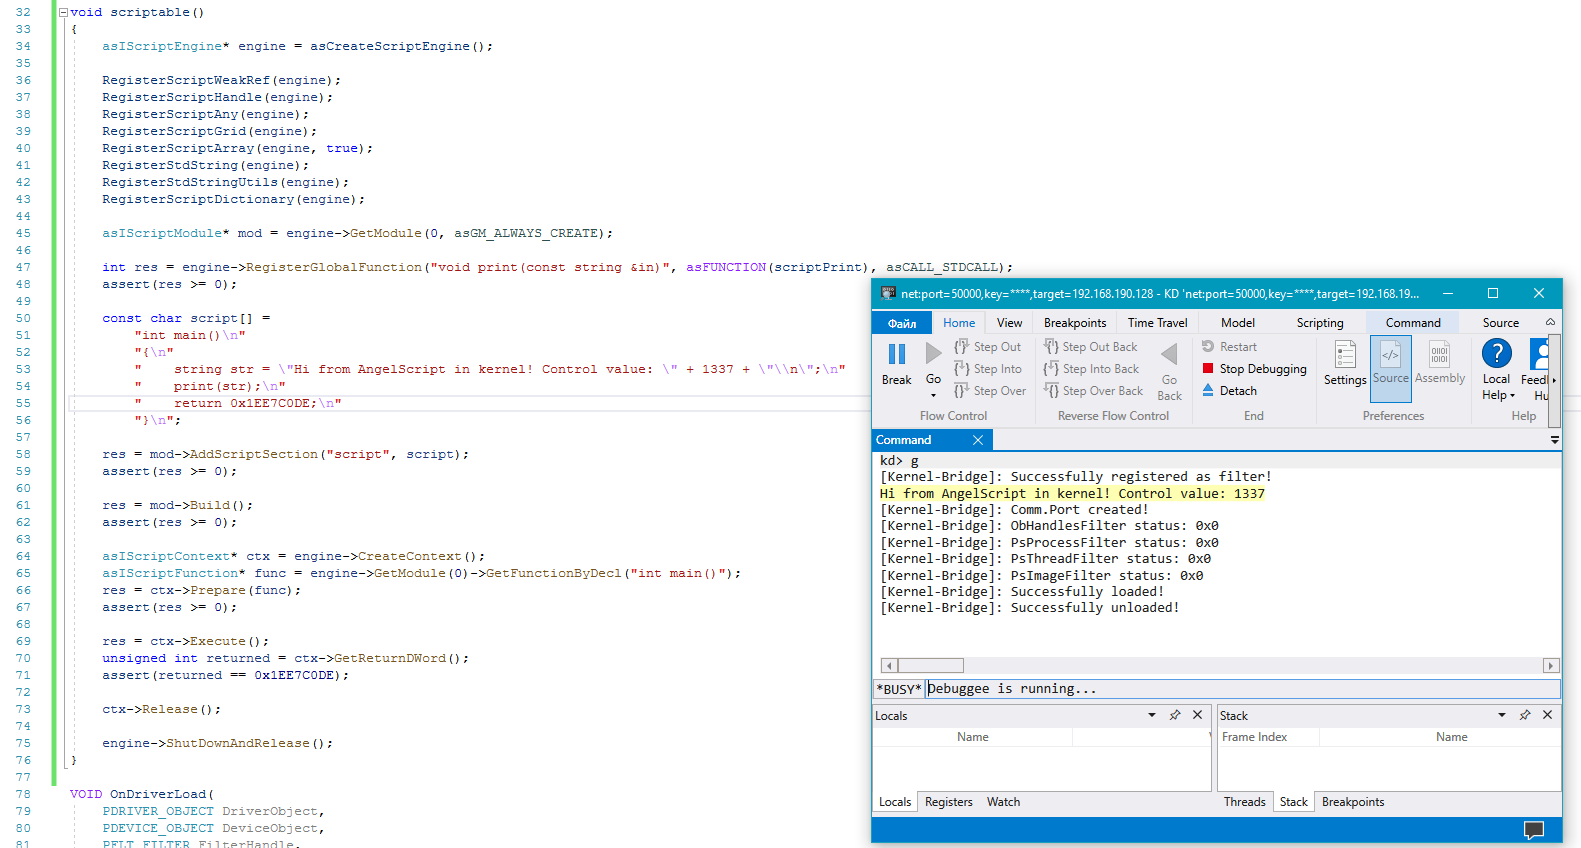This screenshot has height=848, width=1581.
Task: Open the Registers tab
Action: [948, 802]
